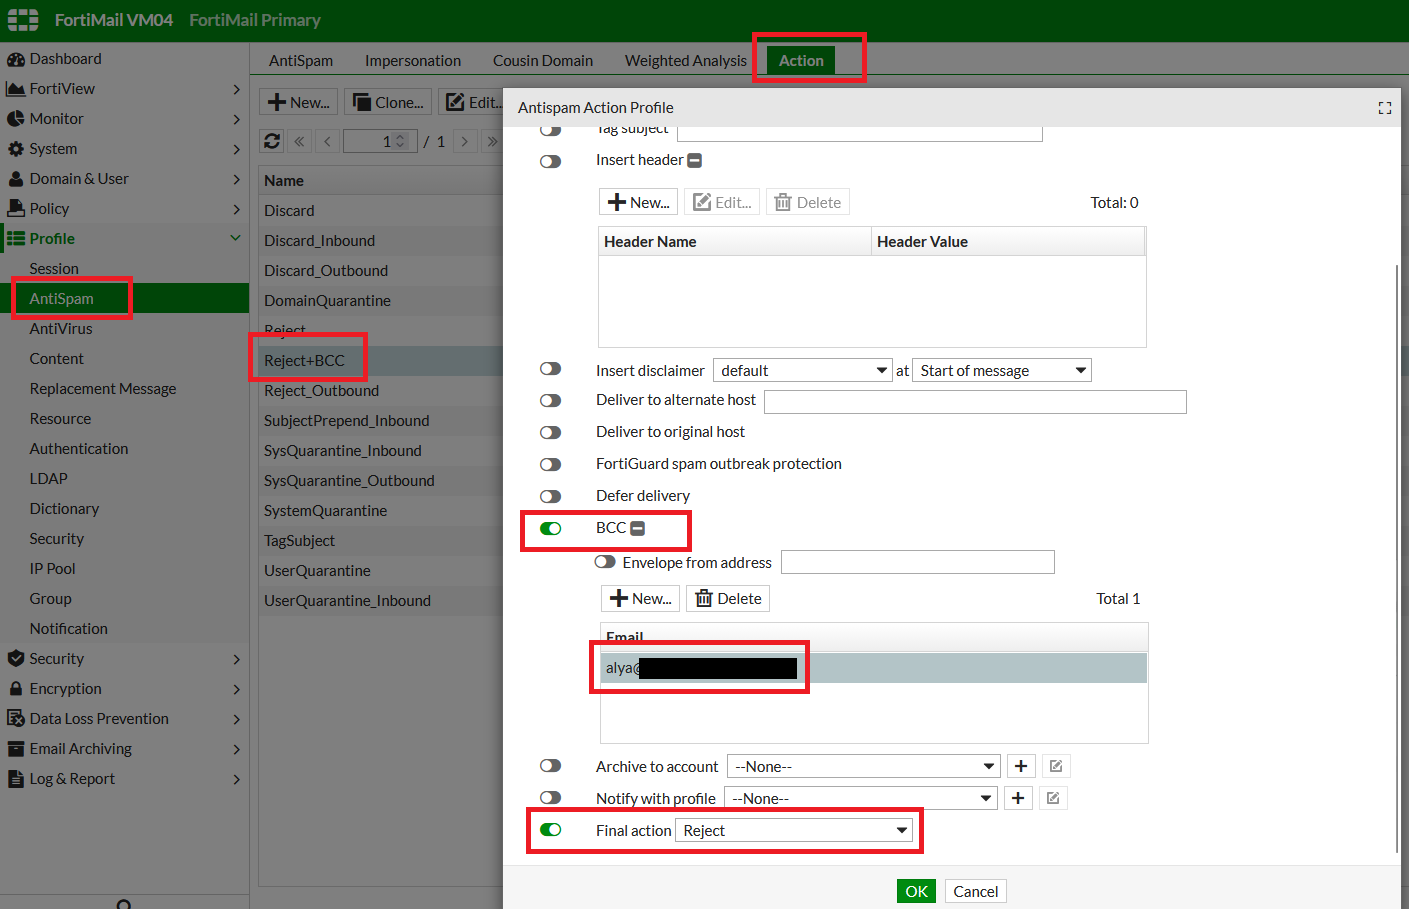Go to the first page of profiles
Screen dimensions: 1409x909
(300, 141)
